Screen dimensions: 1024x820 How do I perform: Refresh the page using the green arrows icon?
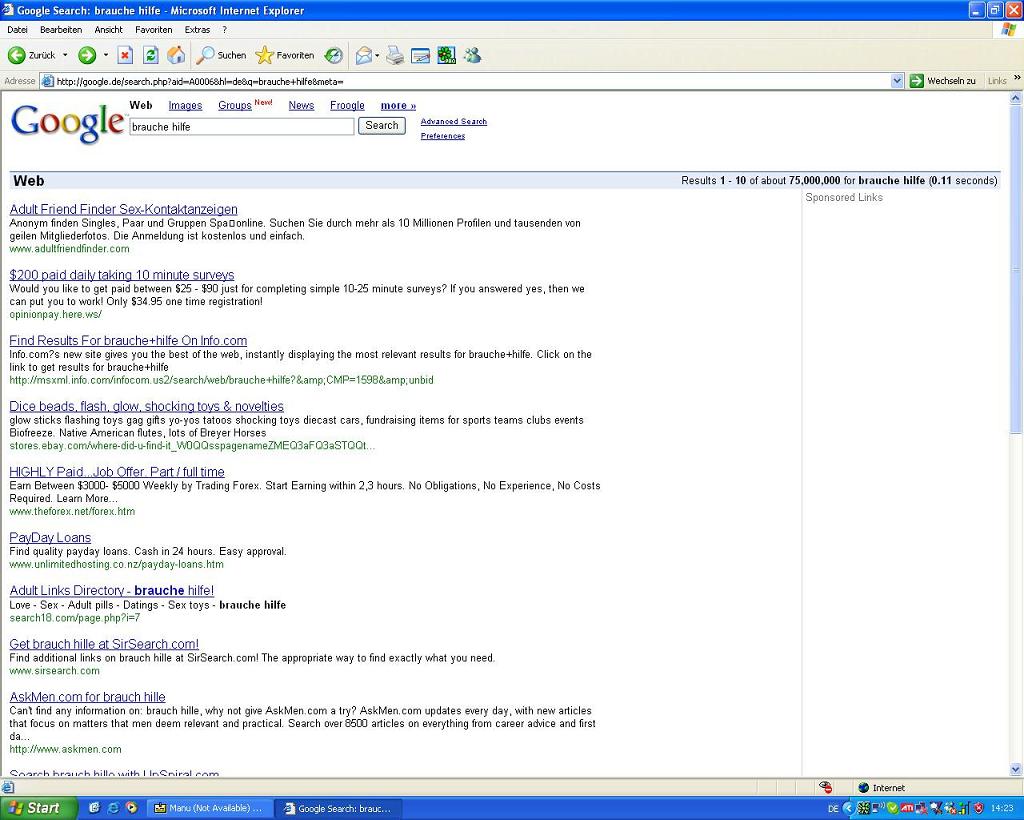click(x=150, y=55)
